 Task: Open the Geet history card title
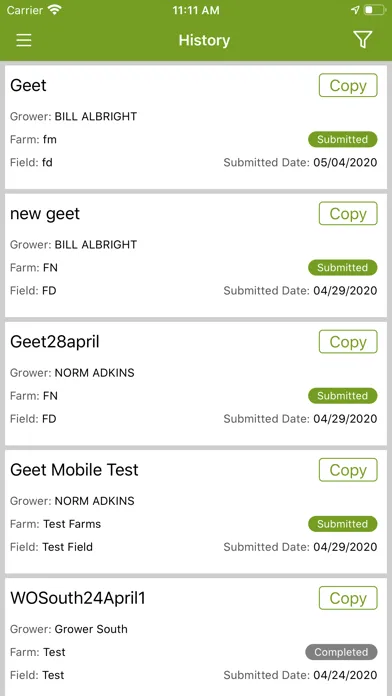28,85
